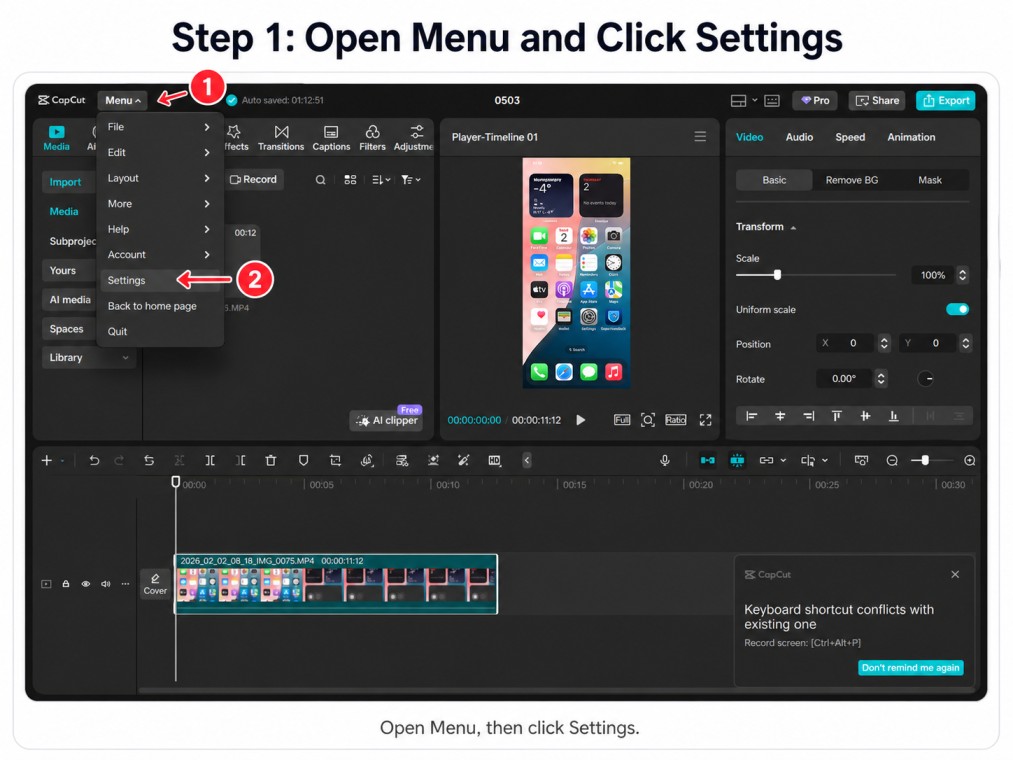
Task: Open the AI clipper tool
Action: 386,420
